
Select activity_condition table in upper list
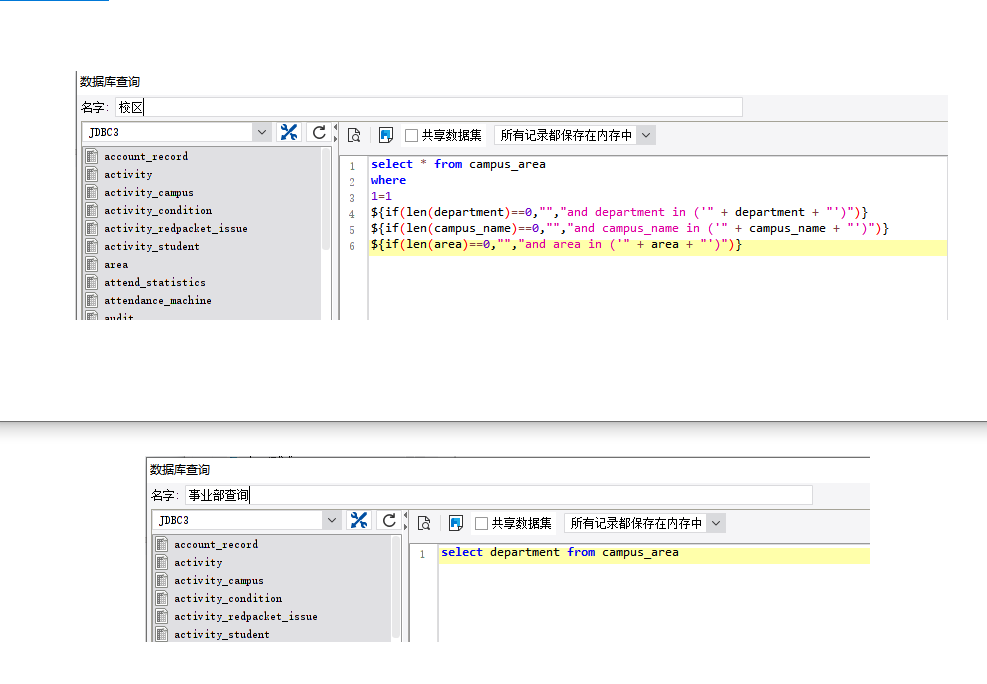(158, 210)
